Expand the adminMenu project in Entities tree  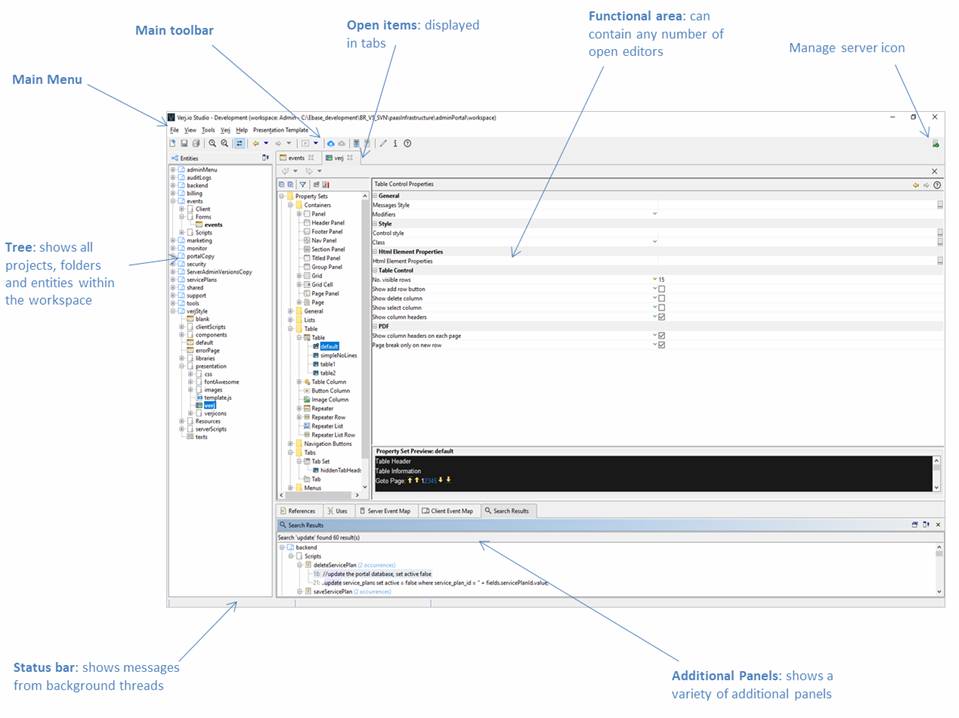173,170
